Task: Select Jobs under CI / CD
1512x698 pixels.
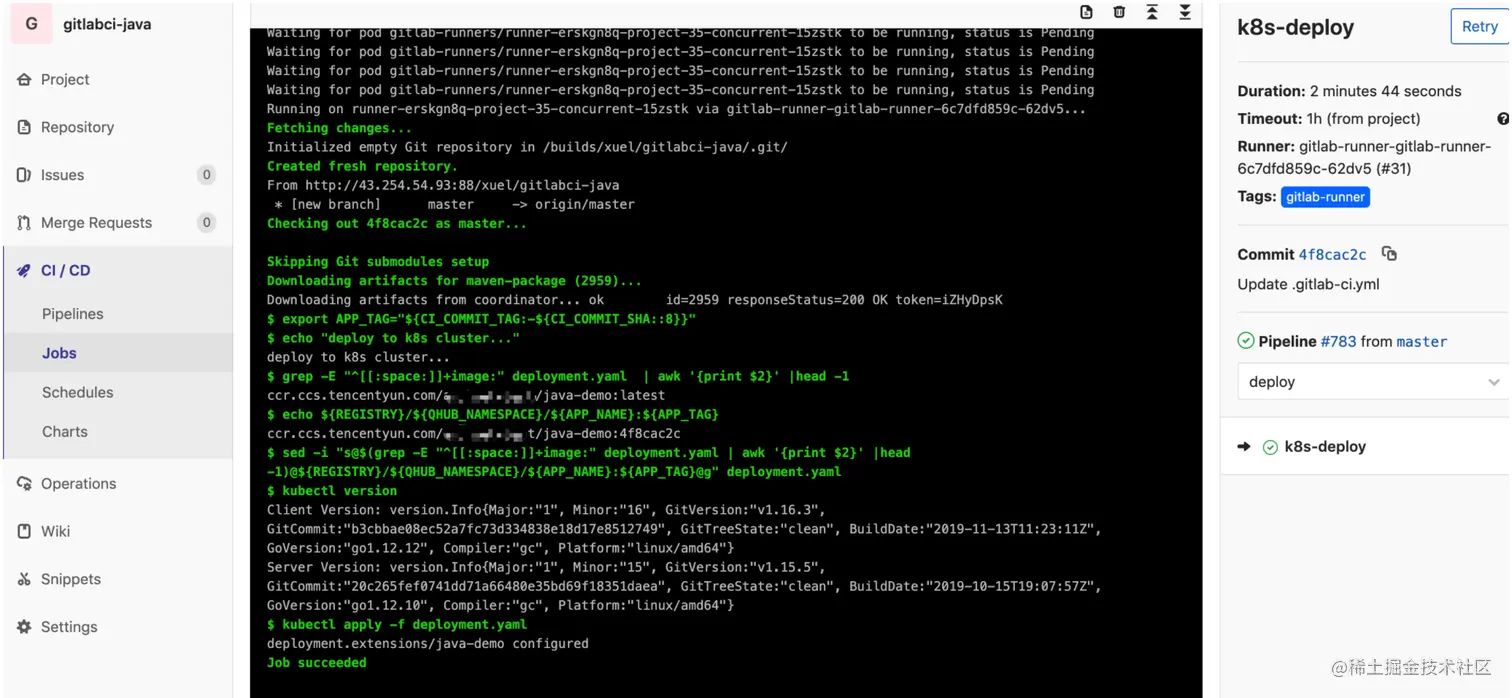Action: (x=59, y=353)
